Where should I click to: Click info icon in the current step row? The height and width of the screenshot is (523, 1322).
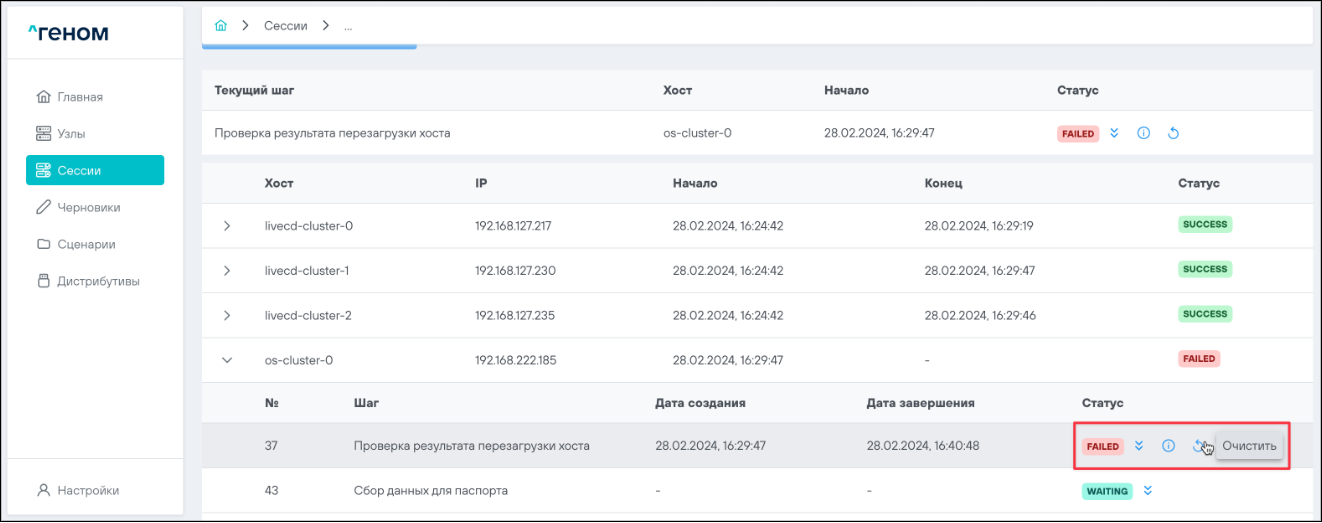point(1144,133)
